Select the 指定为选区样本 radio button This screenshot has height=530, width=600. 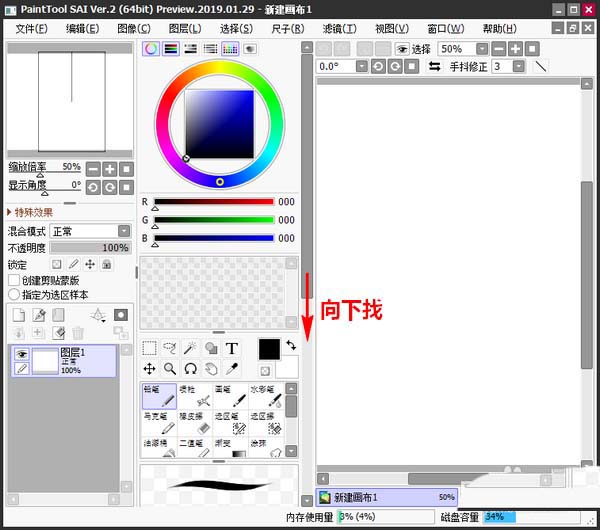click(x=14, y=294)
